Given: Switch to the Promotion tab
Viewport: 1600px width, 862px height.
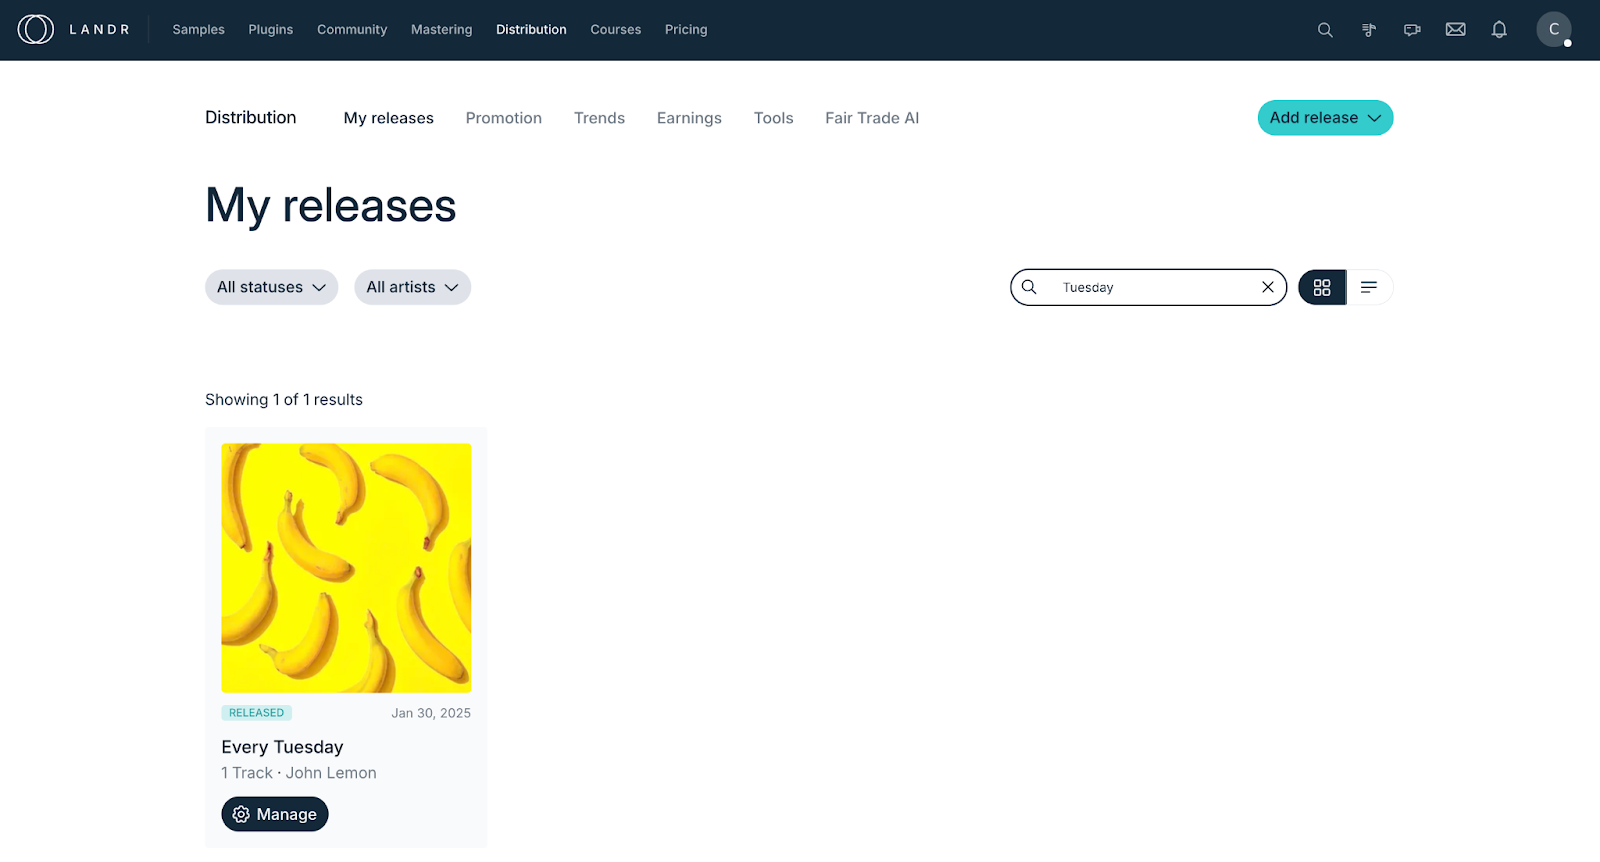Looking at the screenshot, I should (503, 118).
